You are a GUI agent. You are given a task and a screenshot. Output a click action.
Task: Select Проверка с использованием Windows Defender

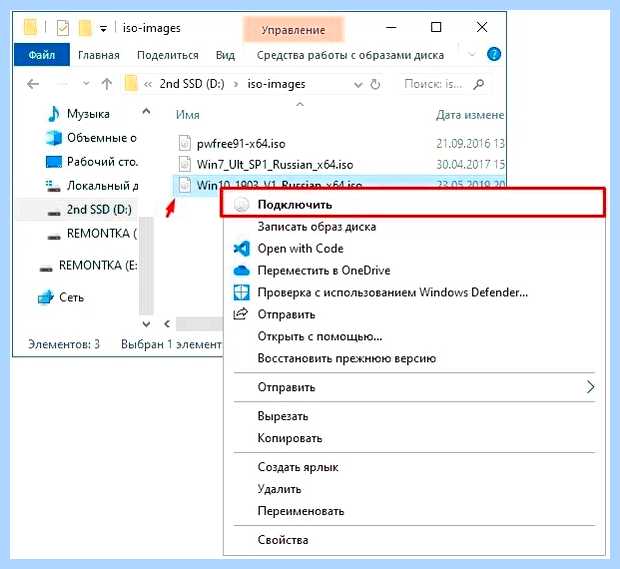coord(413,293)
